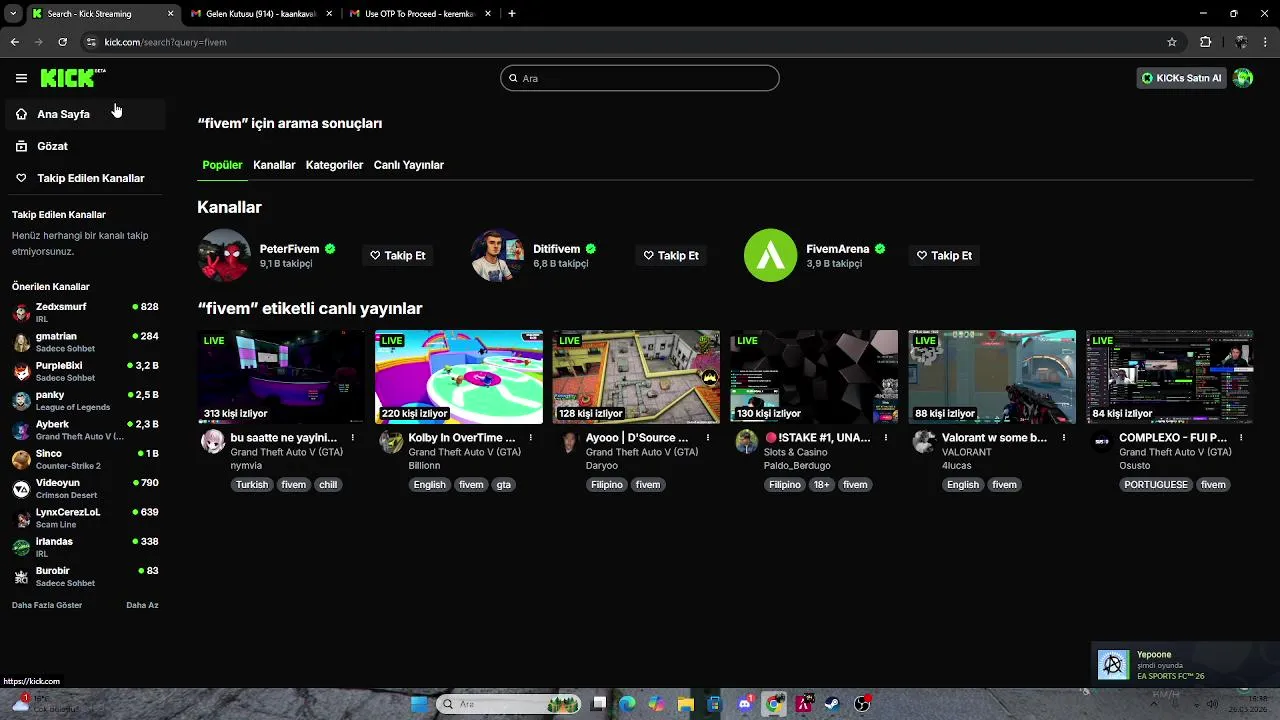Open options menu for ISTAKE #1 stream
The width and height of the screenshot is (1280, 720).
[886, 438]
